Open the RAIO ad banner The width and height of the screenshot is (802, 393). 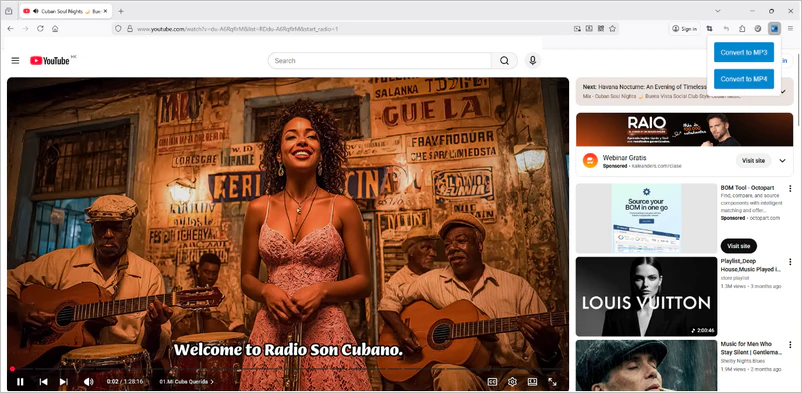684,129
